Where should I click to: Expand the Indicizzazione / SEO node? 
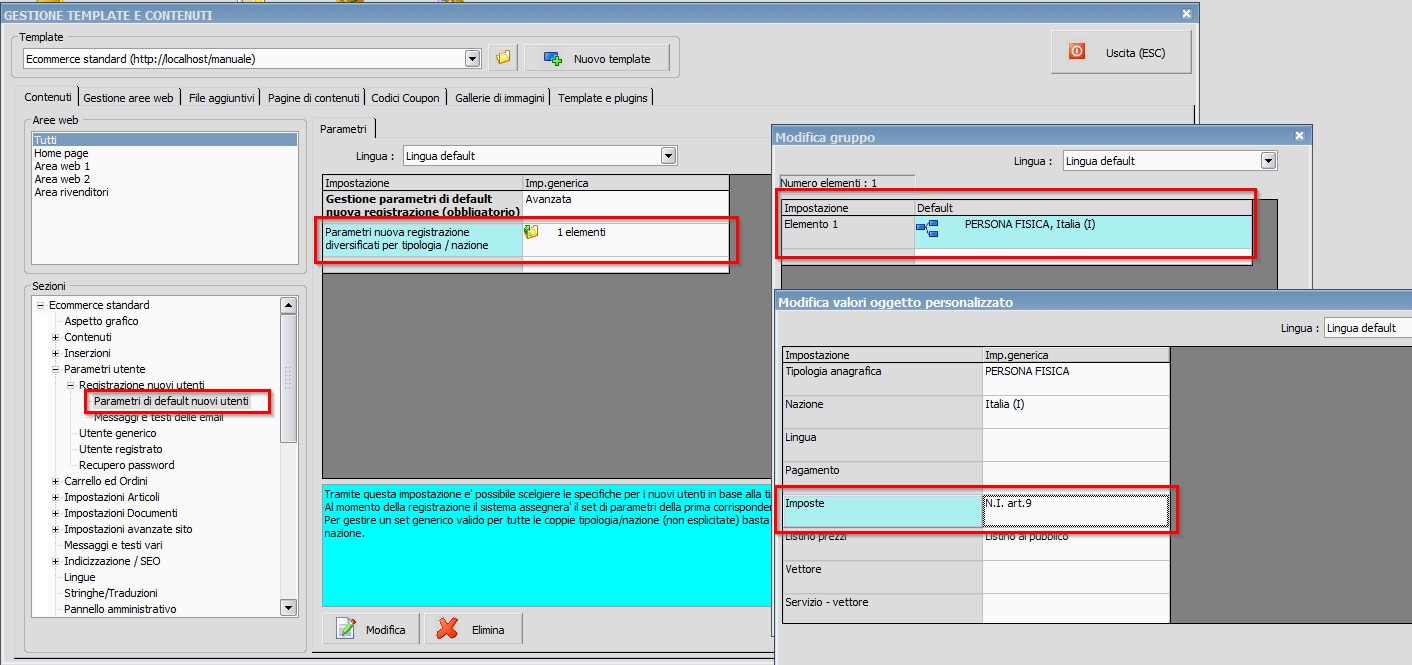point(56,561)
